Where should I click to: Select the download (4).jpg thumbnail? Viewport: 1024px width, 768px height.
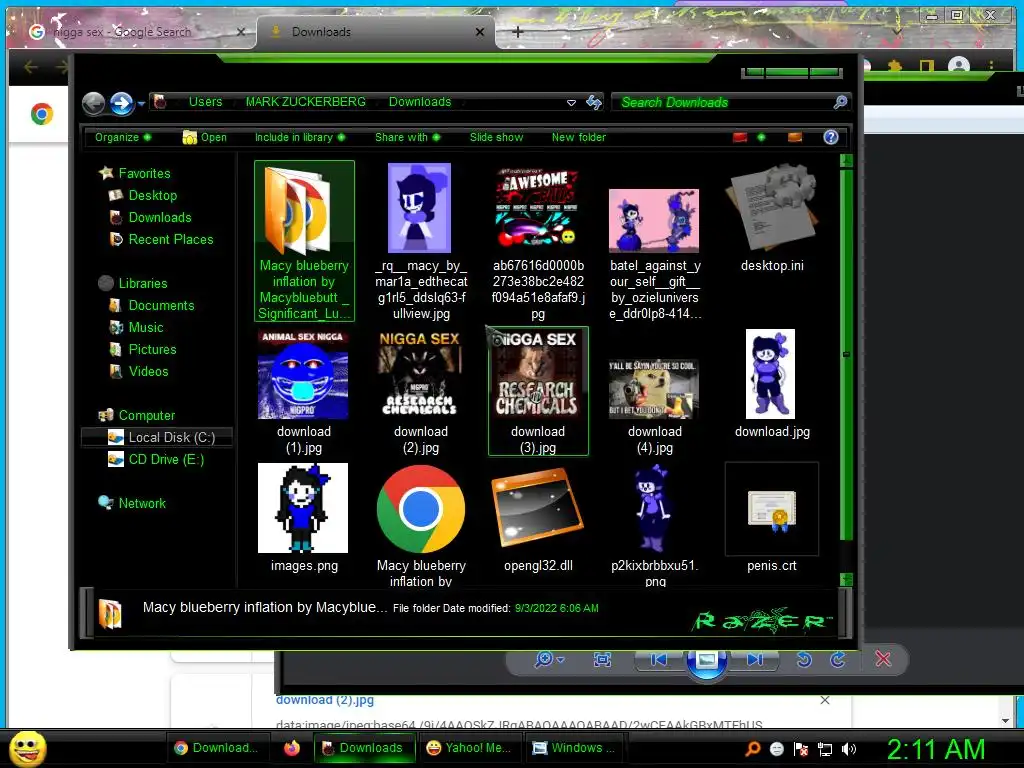(x=654, y=405)
